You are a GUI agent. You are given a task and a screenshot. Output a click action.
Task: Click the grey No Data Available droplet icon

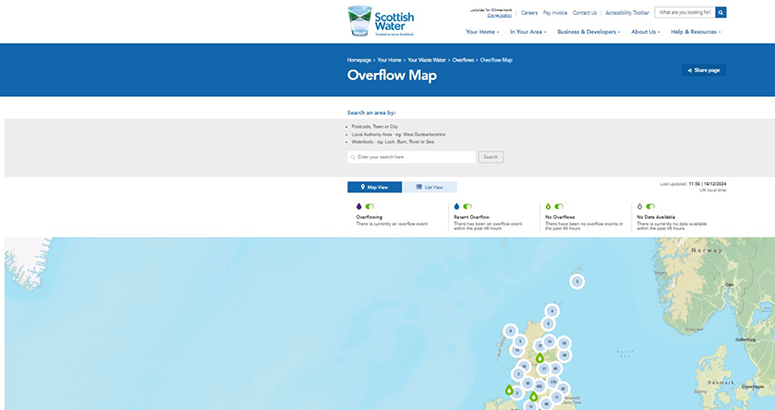[639, 206]
